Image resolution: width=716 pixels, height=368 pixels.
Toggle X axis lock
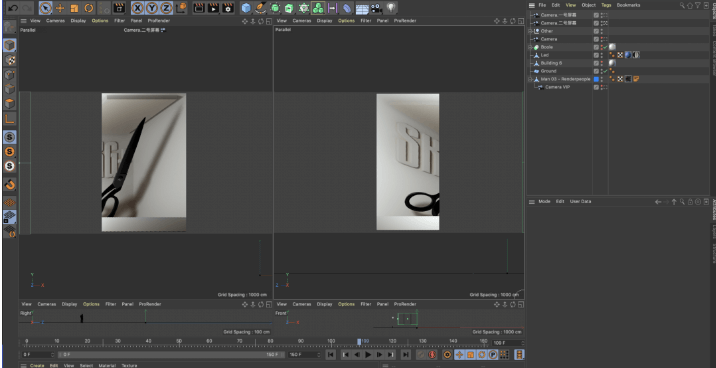137,8
